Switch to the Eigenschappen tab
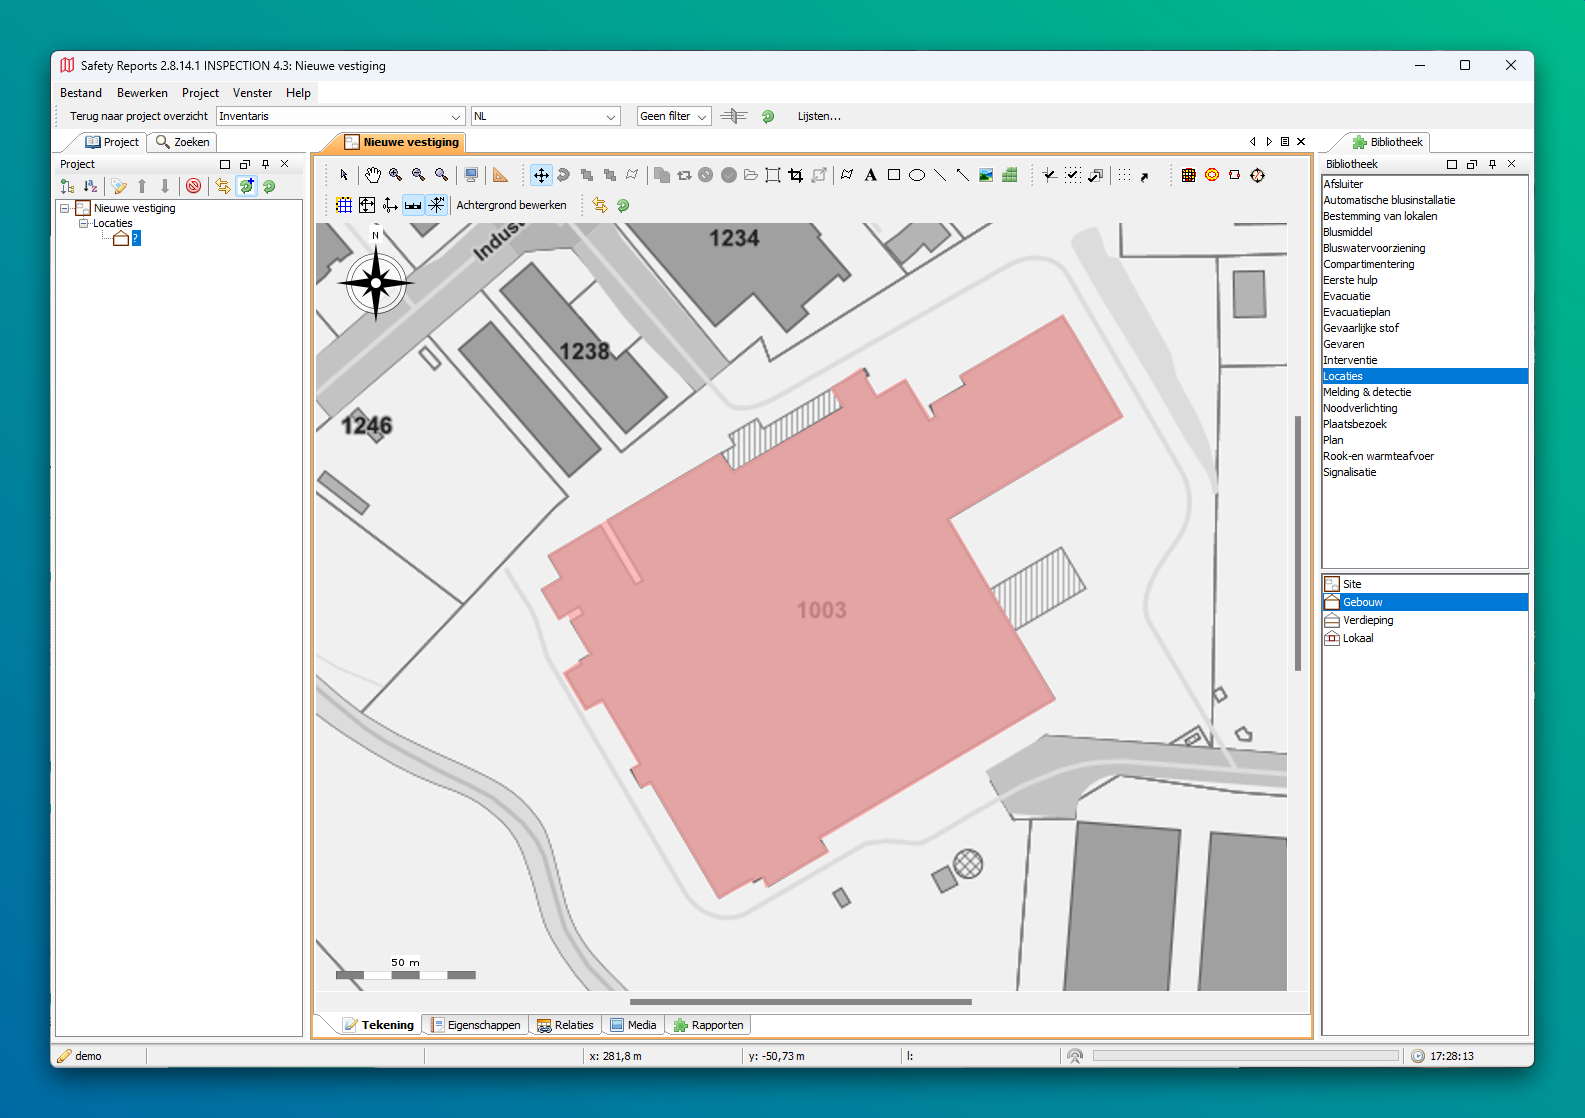The width and height of the screenshot is (1585, 1118). 475,1025
